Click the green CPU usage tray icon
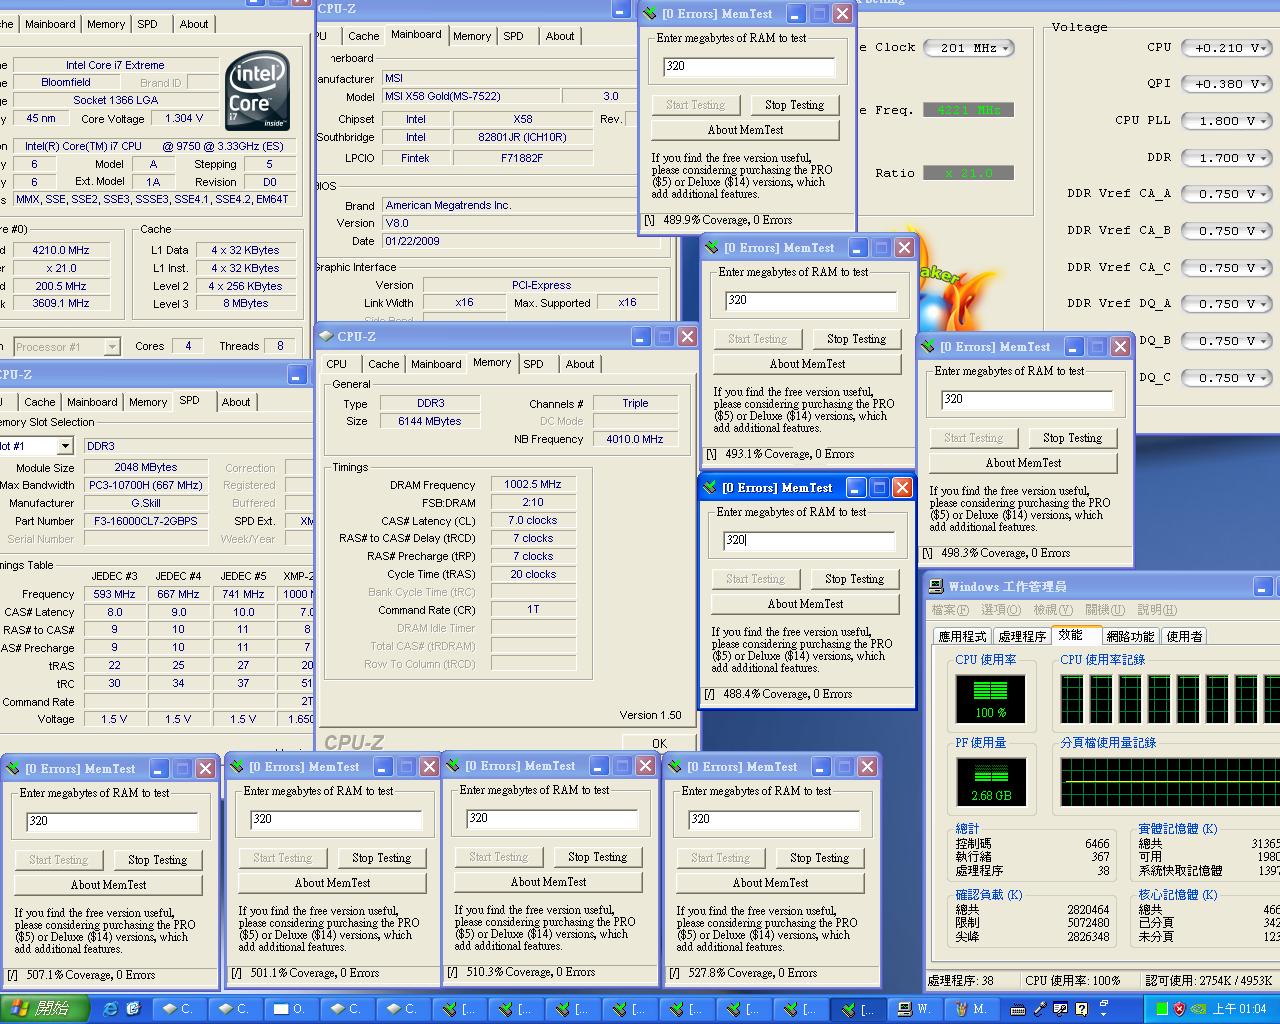 1161,1009
